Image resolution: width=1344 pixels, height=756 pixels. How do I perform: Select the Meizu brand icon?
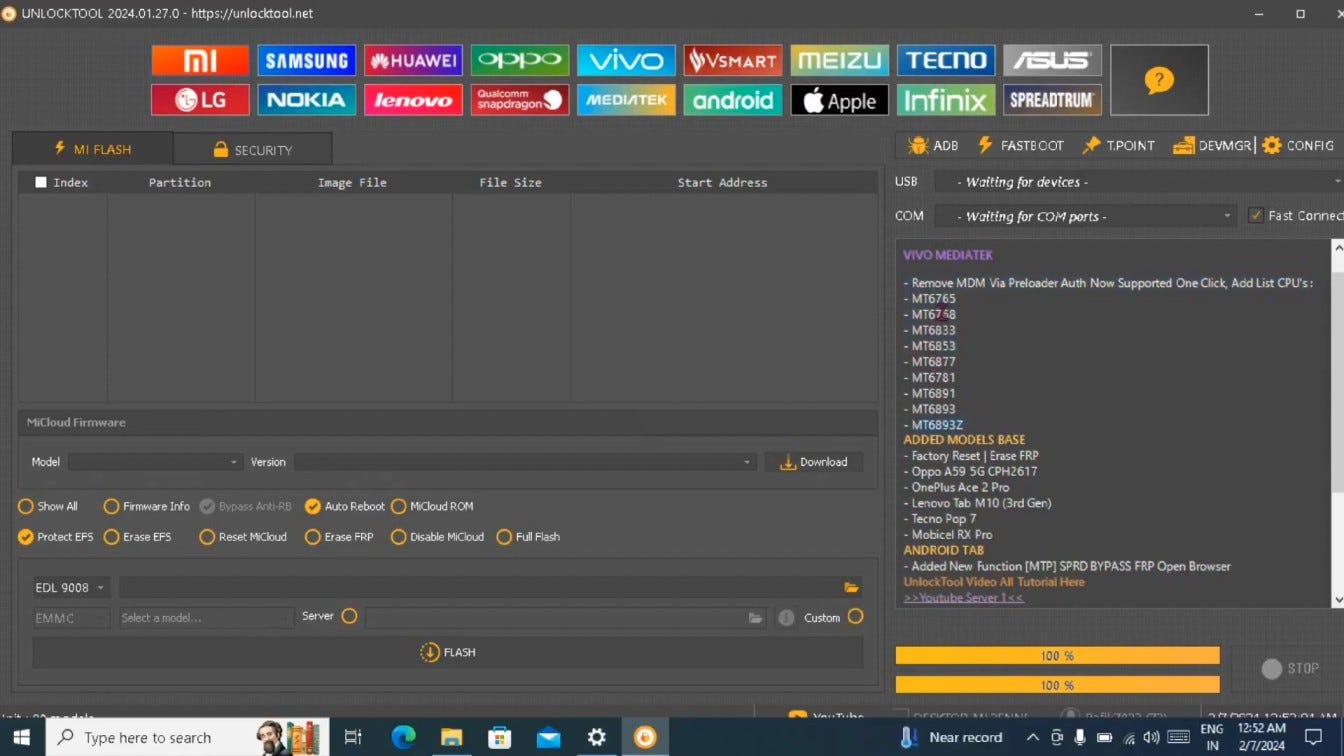839,60
